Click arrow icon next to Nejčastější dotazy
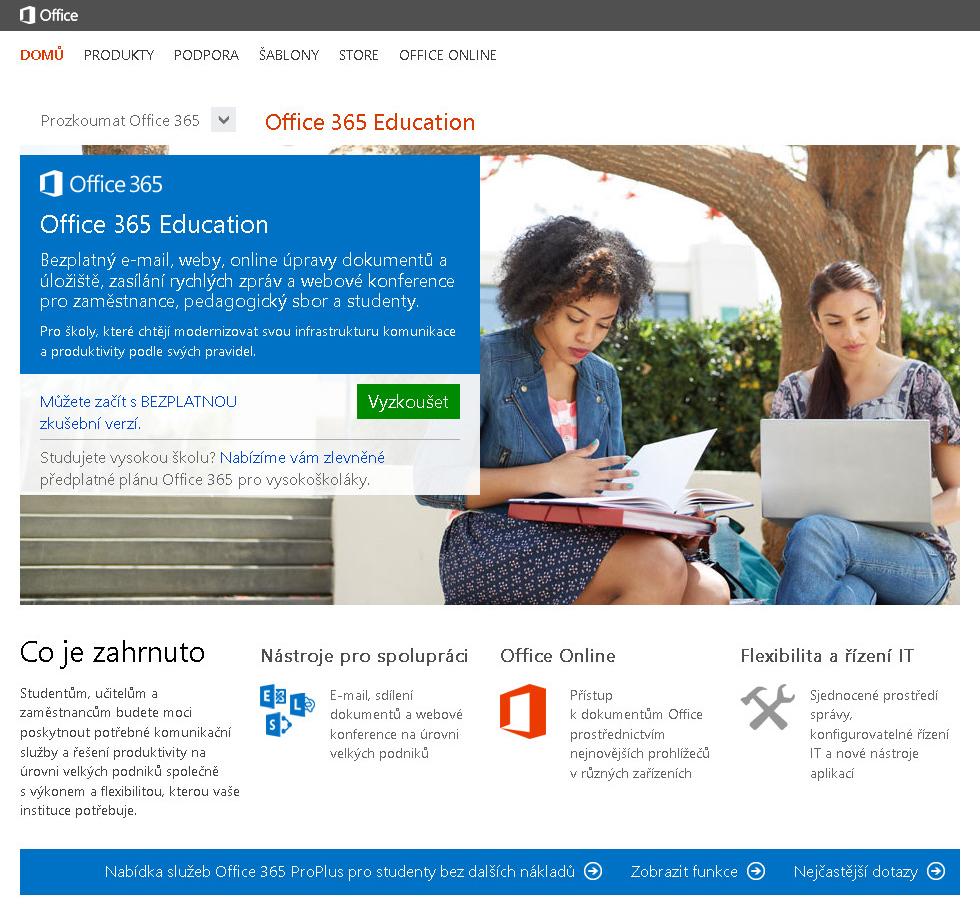The width and height of the screenshot is (980, 911). tap(936, 871)
